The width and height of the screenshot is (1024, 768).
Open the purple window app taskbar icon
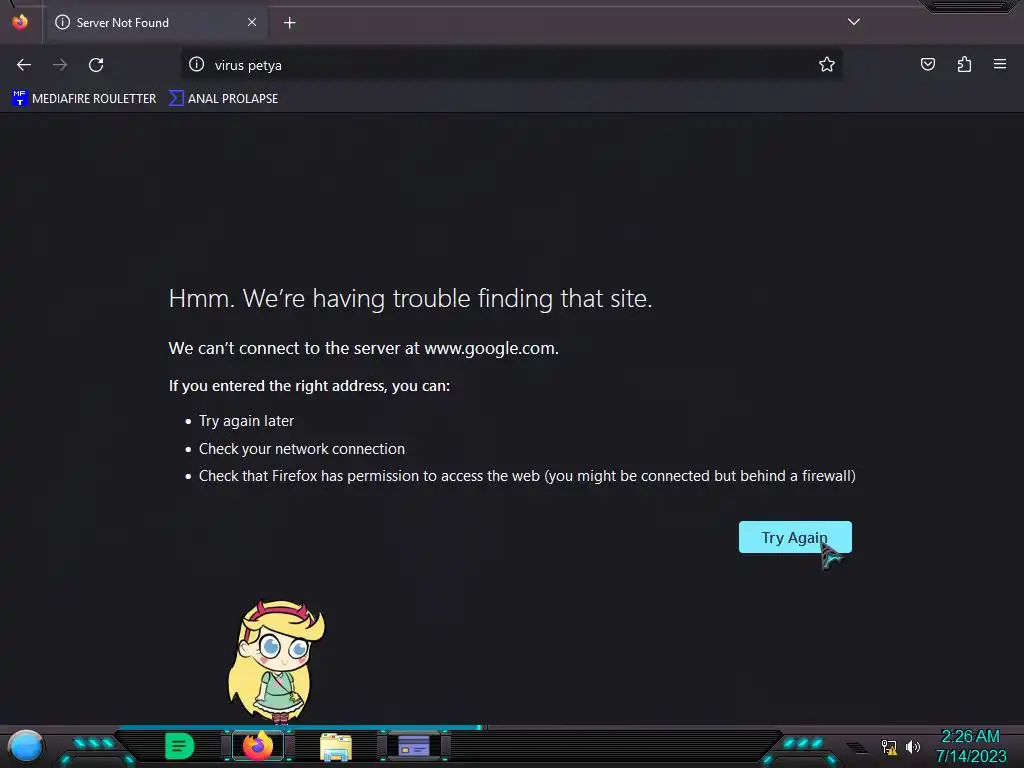414,746
